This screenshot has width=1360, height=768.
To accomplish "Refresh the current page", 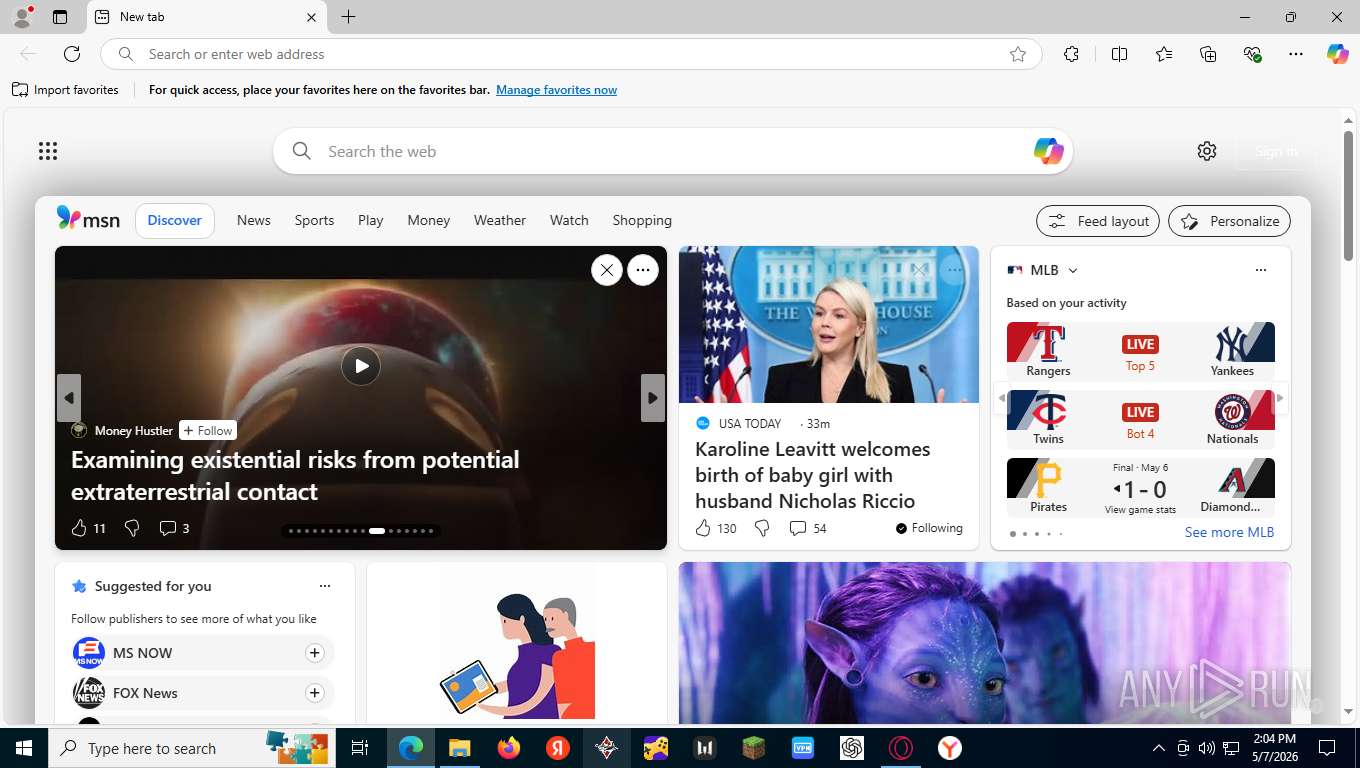I will click(x=72, y=54).
